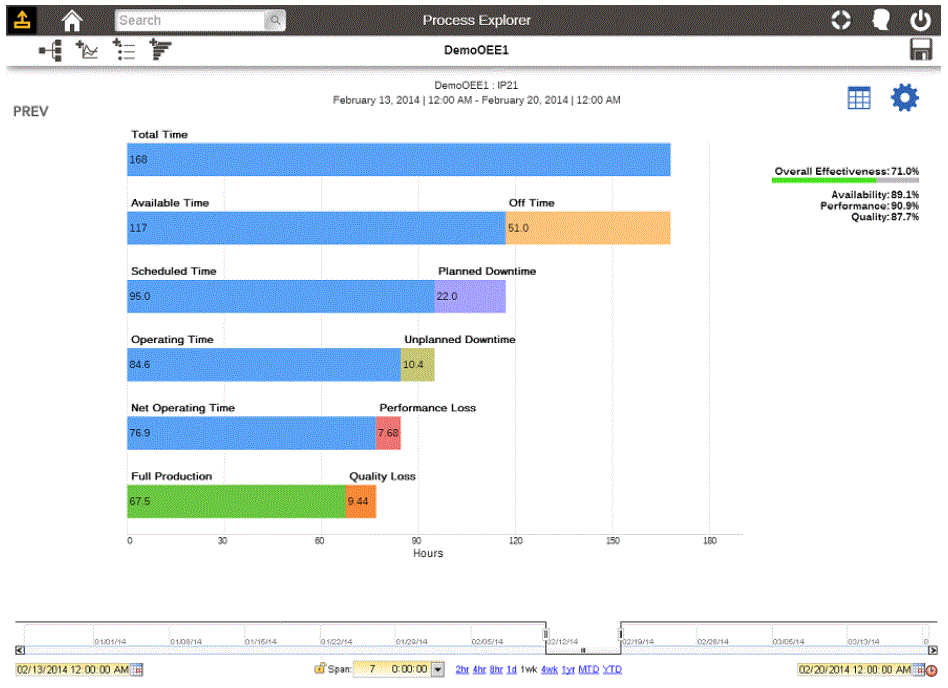Click the red Performance Loss bar 7.68
The height and width of the screenshot is (688, 948).
[x=388, y=433]
